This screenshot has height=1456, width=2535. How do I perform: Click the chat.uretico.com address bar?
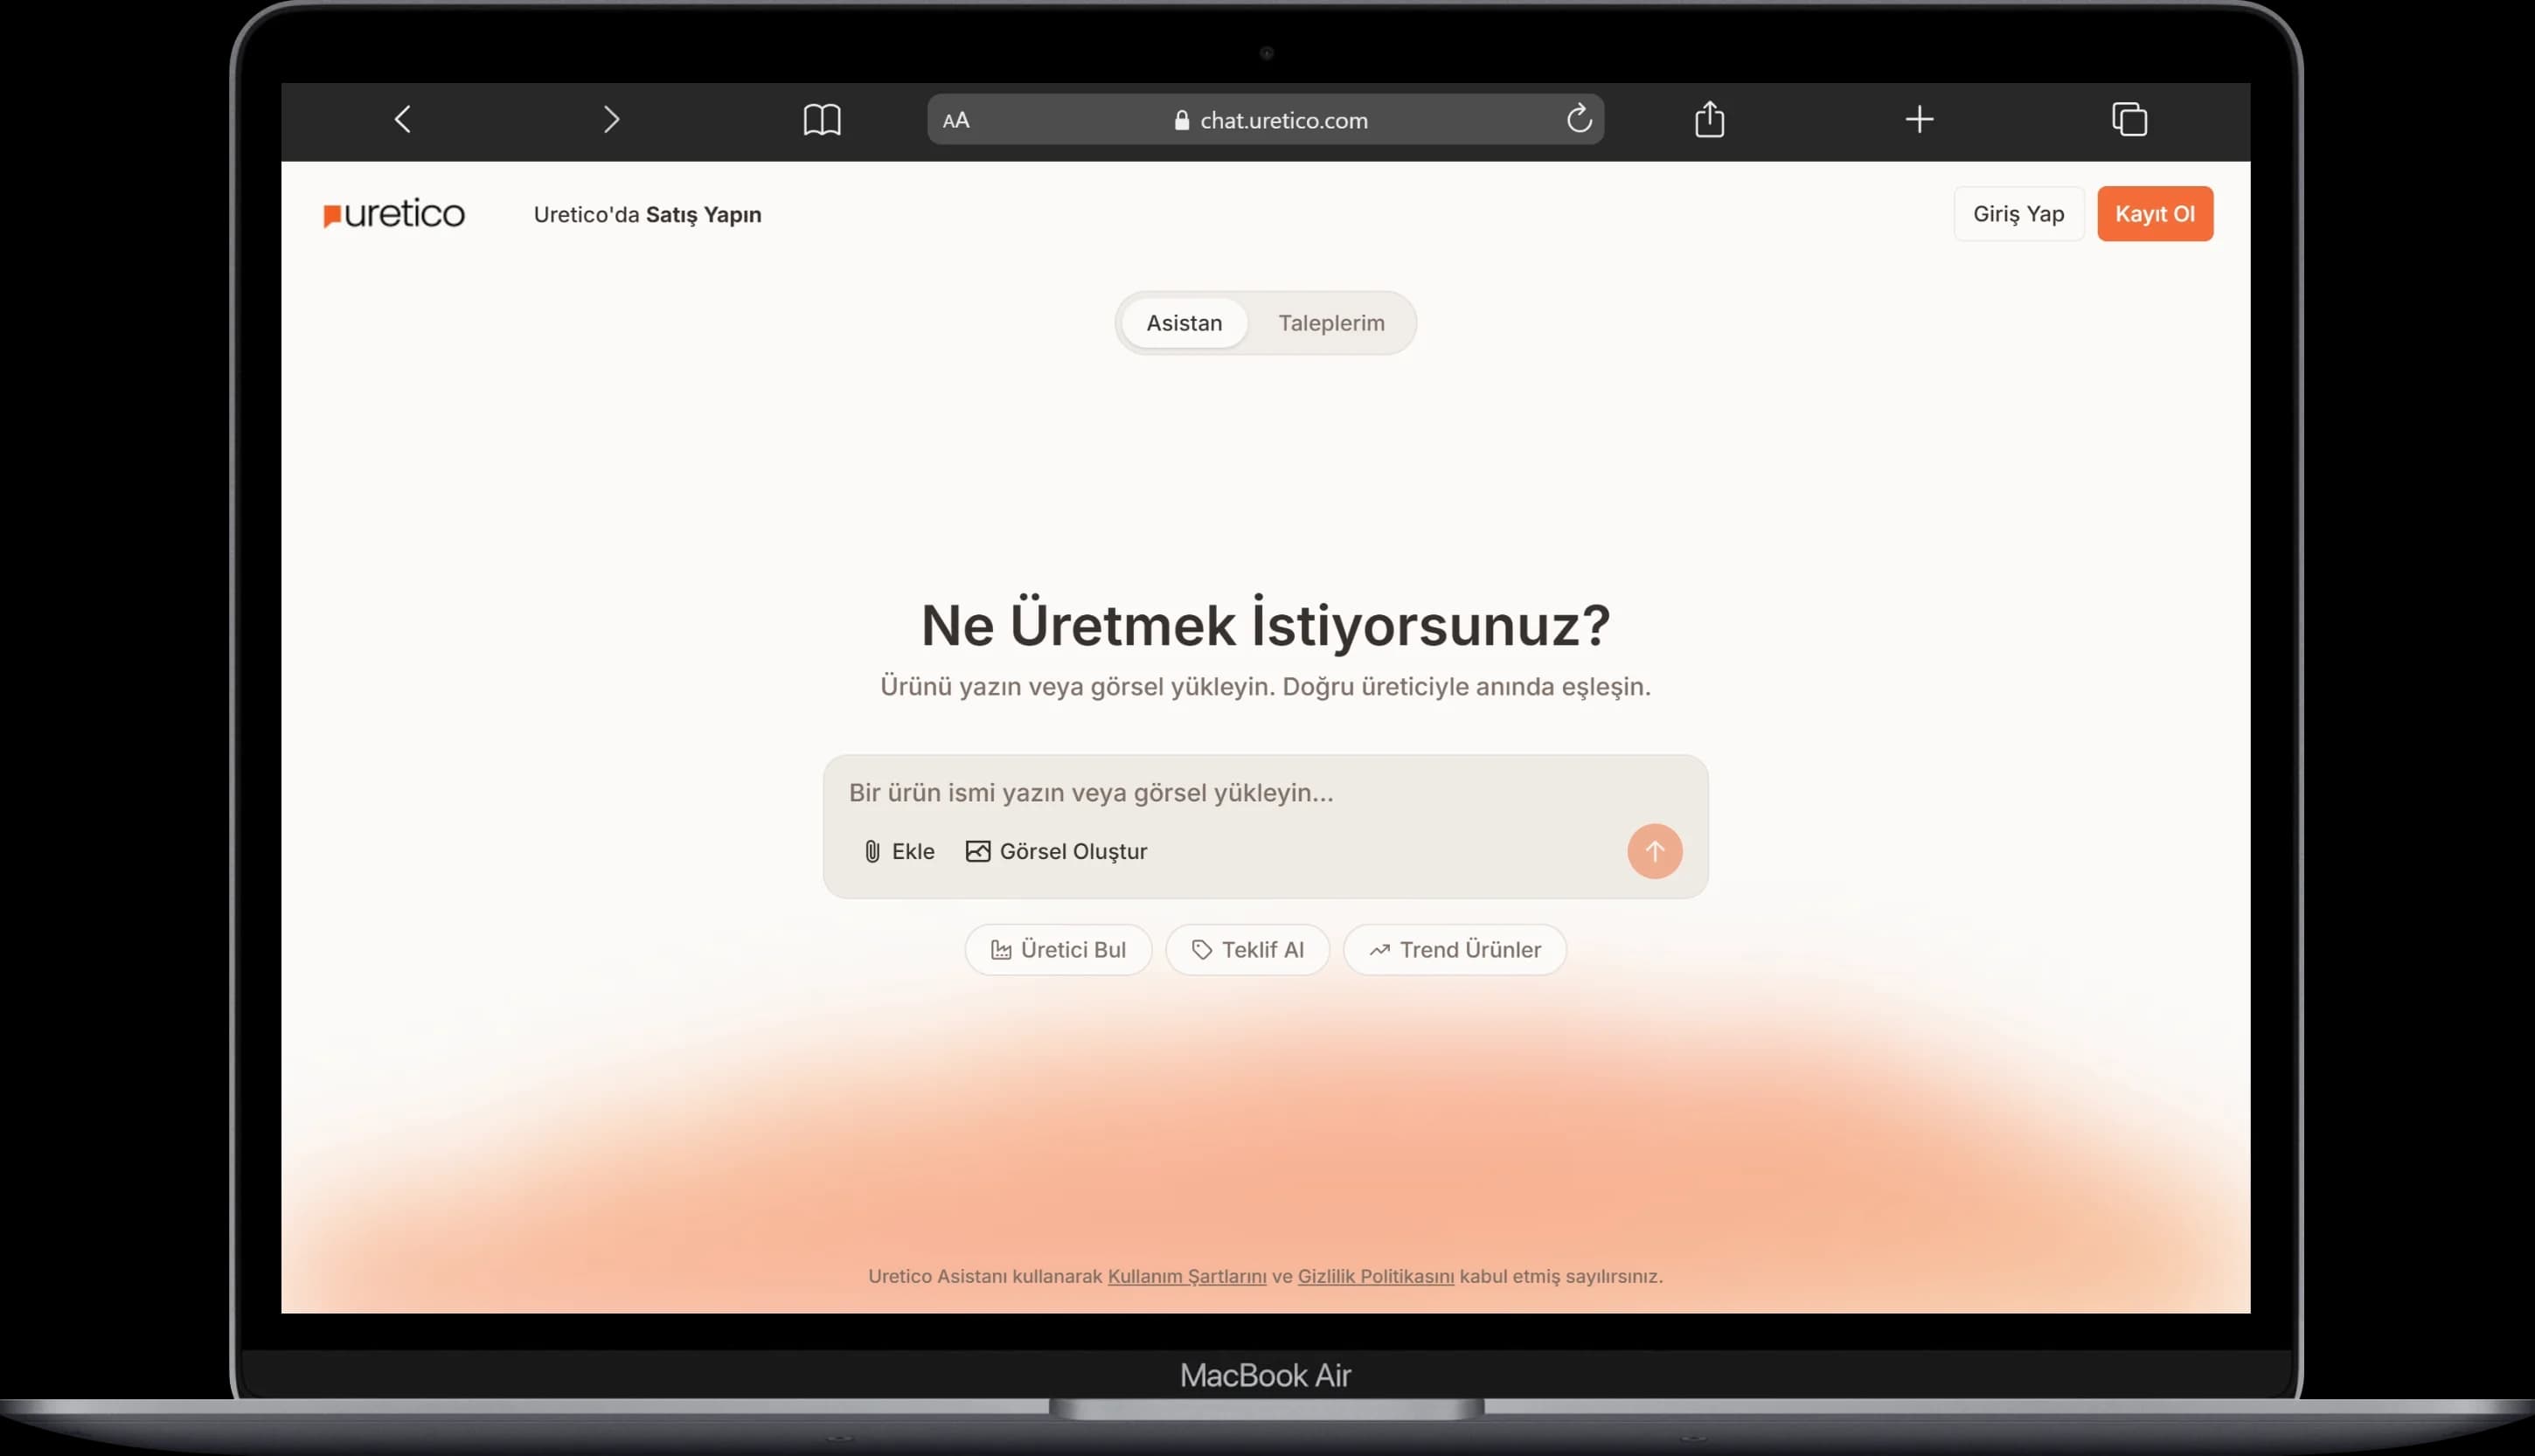1266,120
